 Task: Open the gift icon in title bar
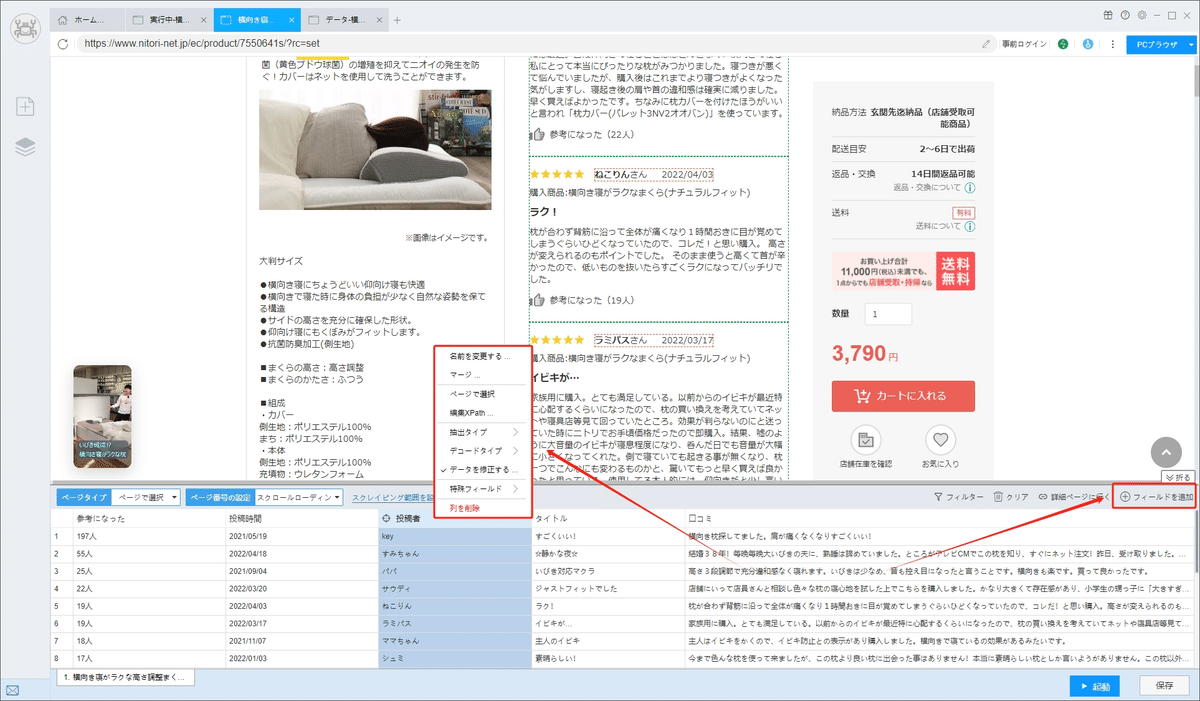[x=1108, y=14]
